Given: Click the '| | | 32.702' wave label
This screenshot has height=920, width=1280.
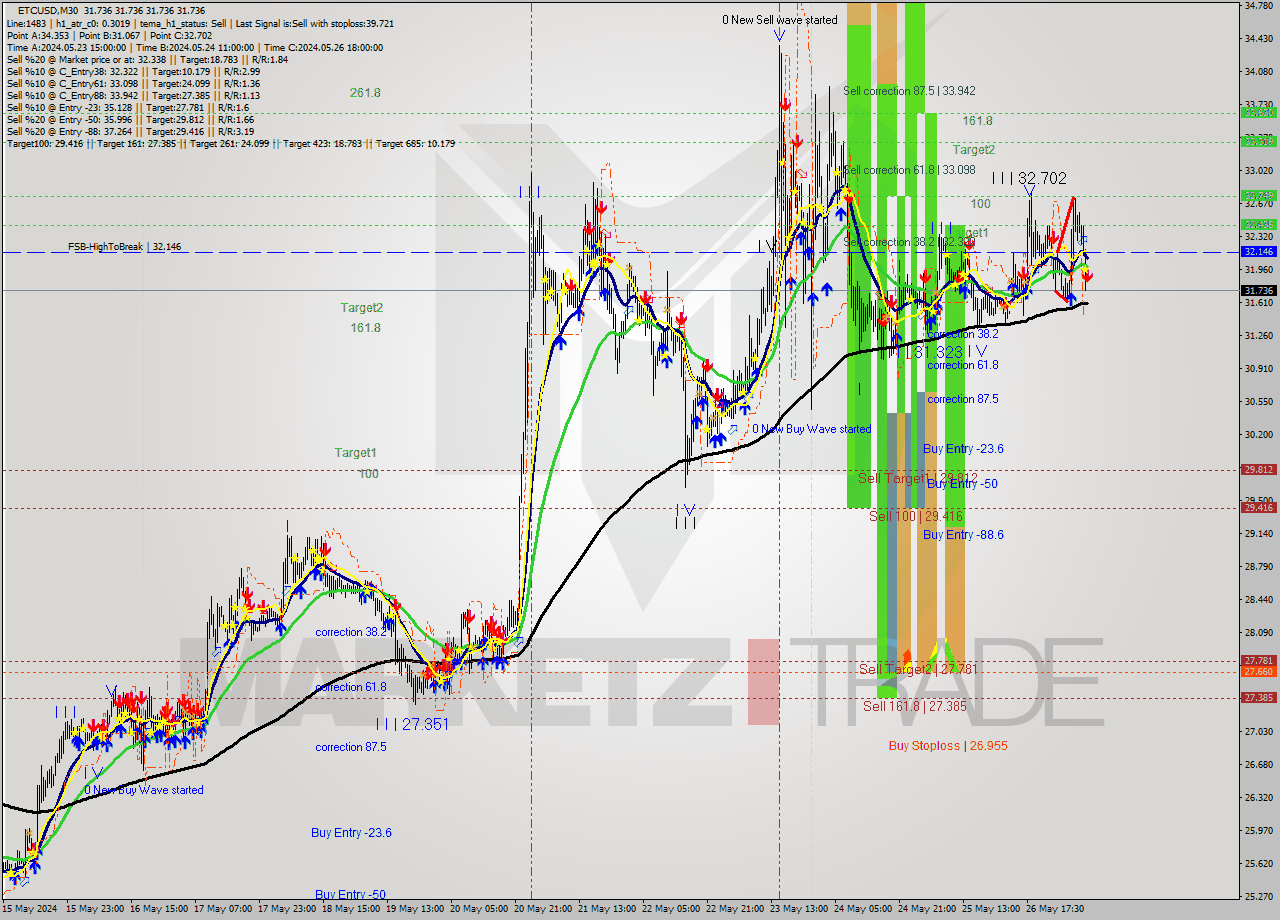Looking at the screenshot, I should coord(1029,178).
